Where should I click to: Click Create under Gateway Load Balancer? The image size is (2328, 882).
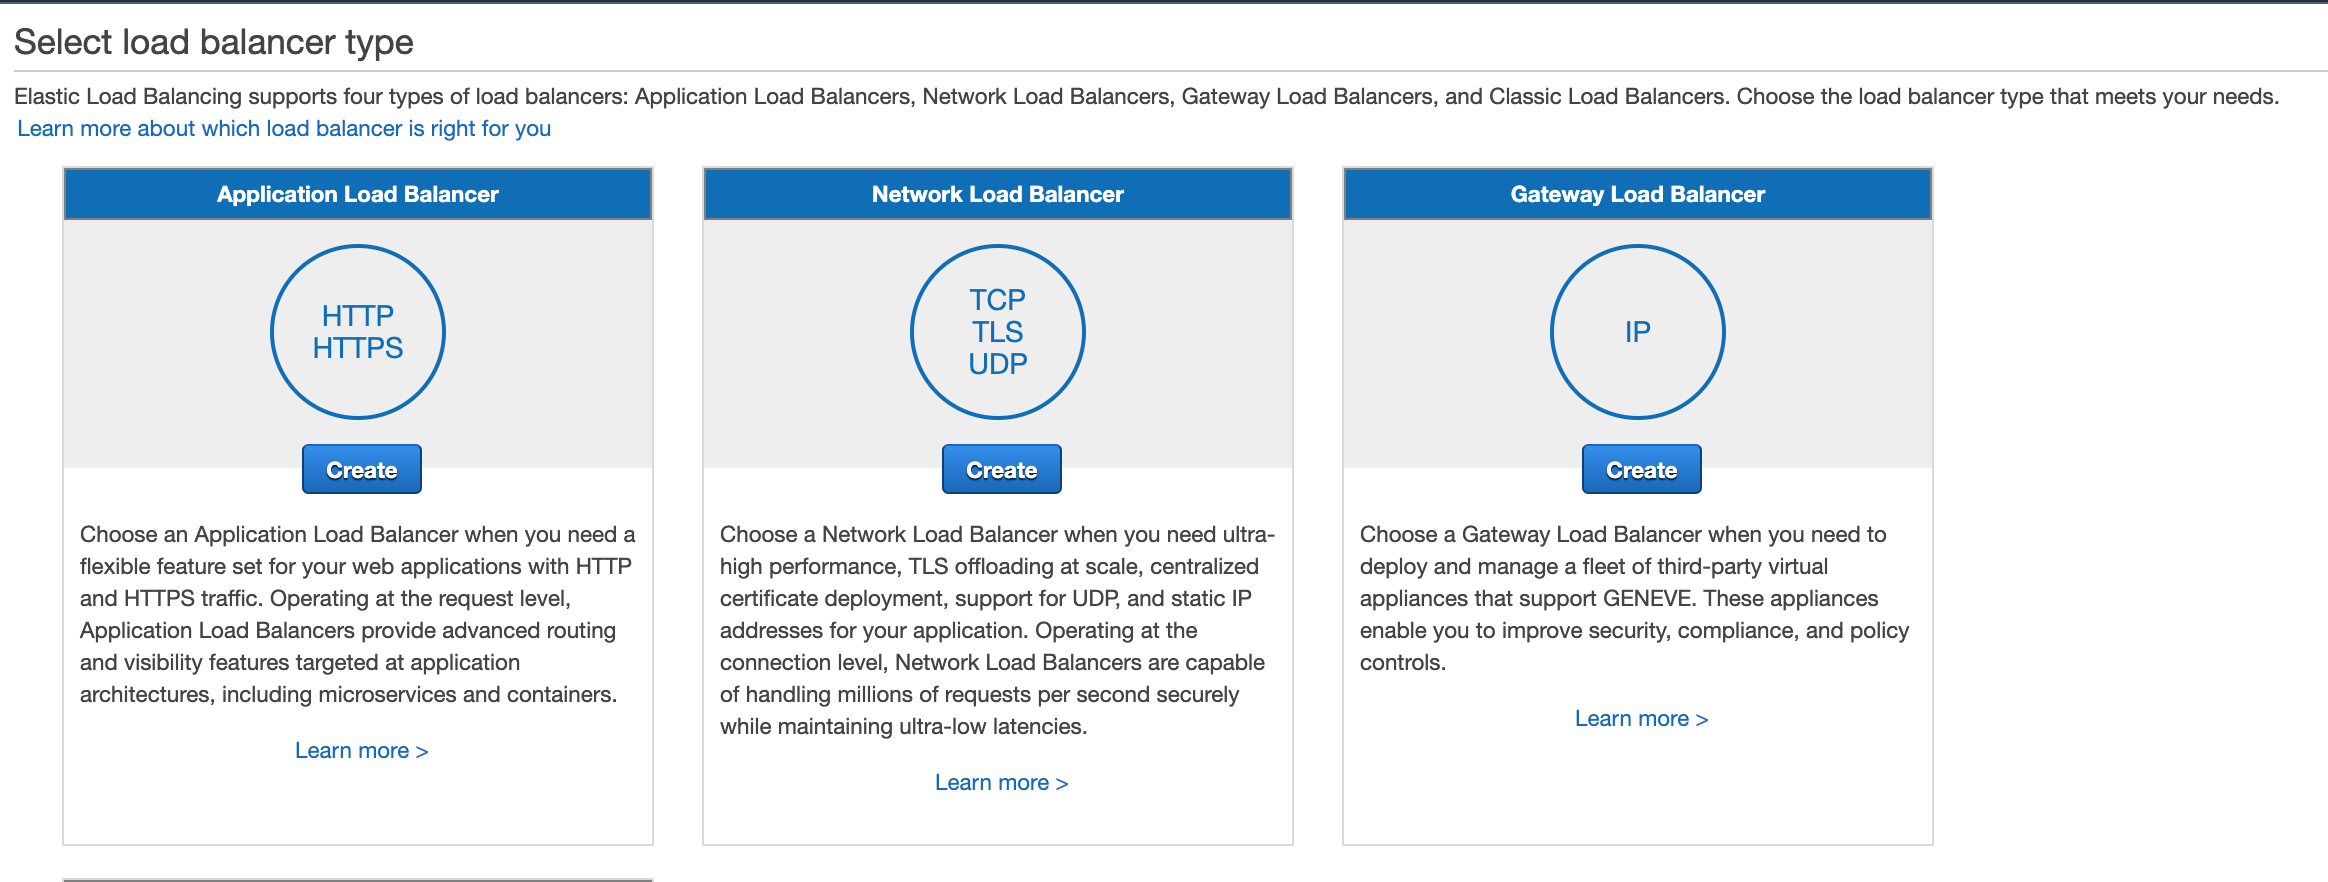(1641, 469)
